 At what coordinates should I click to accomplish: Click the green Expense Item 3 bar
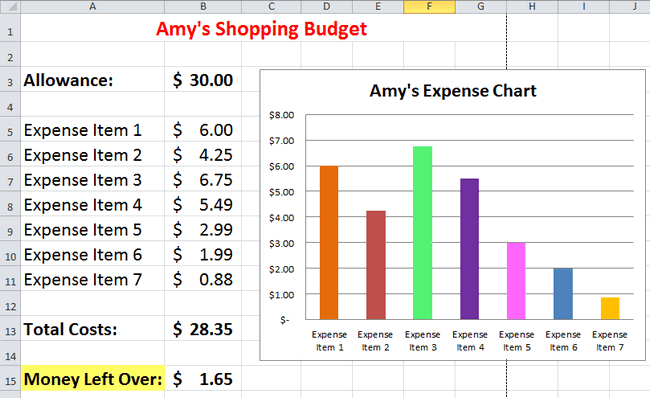coord(422,233)
